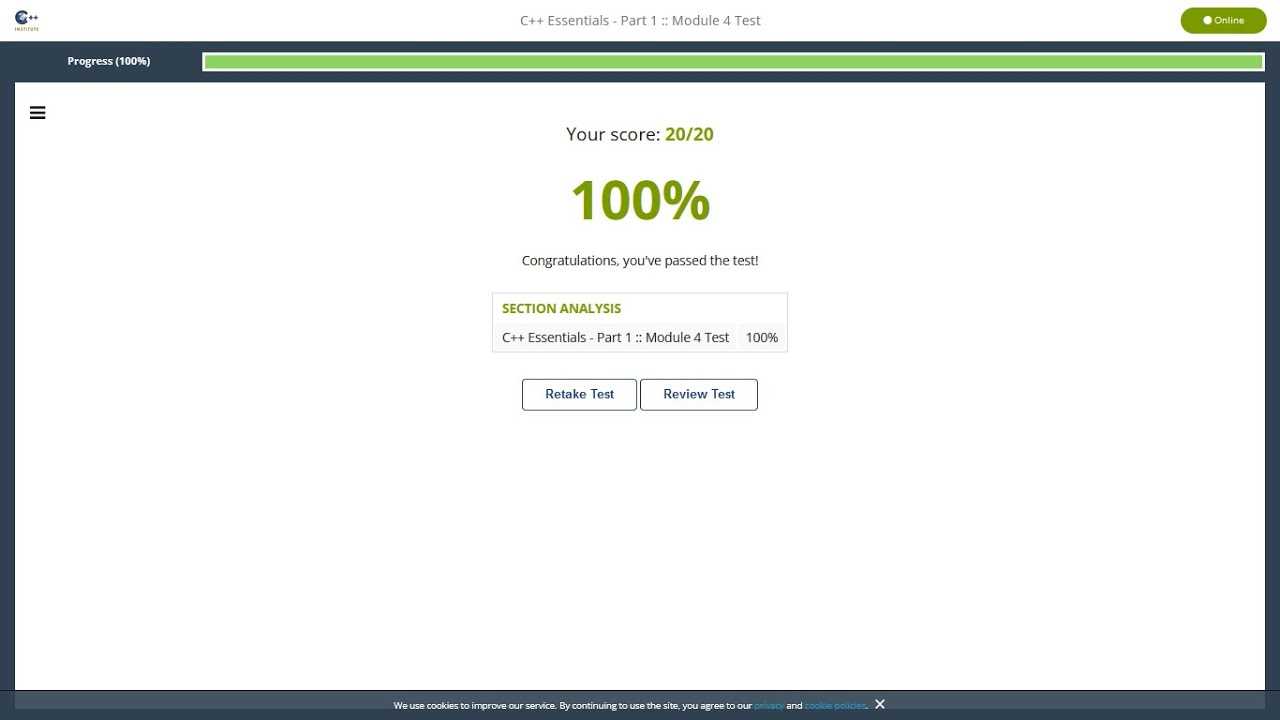This screenshot has height=720, width=1280.
Task: Click the congratulations message
Action: (640, 260)
